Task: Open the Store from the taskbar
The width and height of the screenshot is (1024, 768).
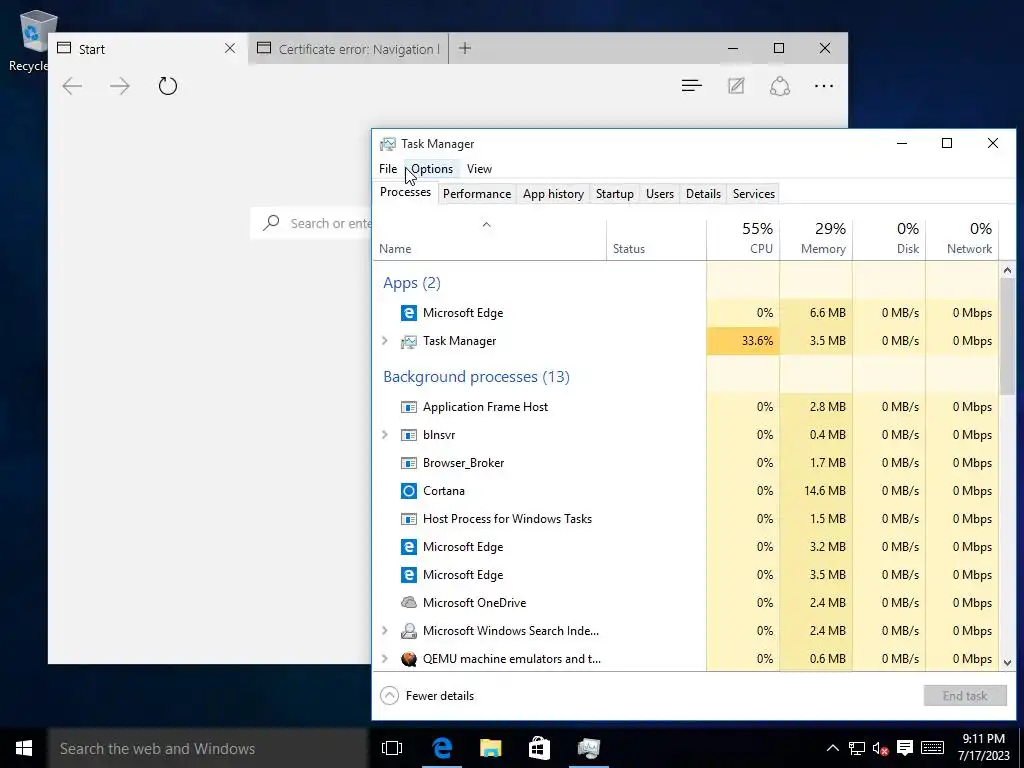Action: 539,748
